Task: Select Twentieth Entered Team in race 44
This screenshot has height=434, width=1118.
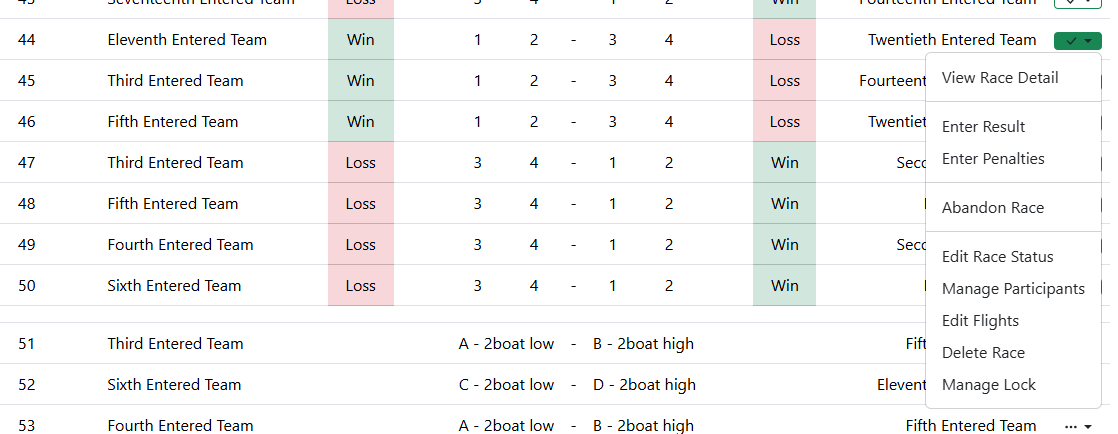Action: pyautogui.click(x=951, y=40)
